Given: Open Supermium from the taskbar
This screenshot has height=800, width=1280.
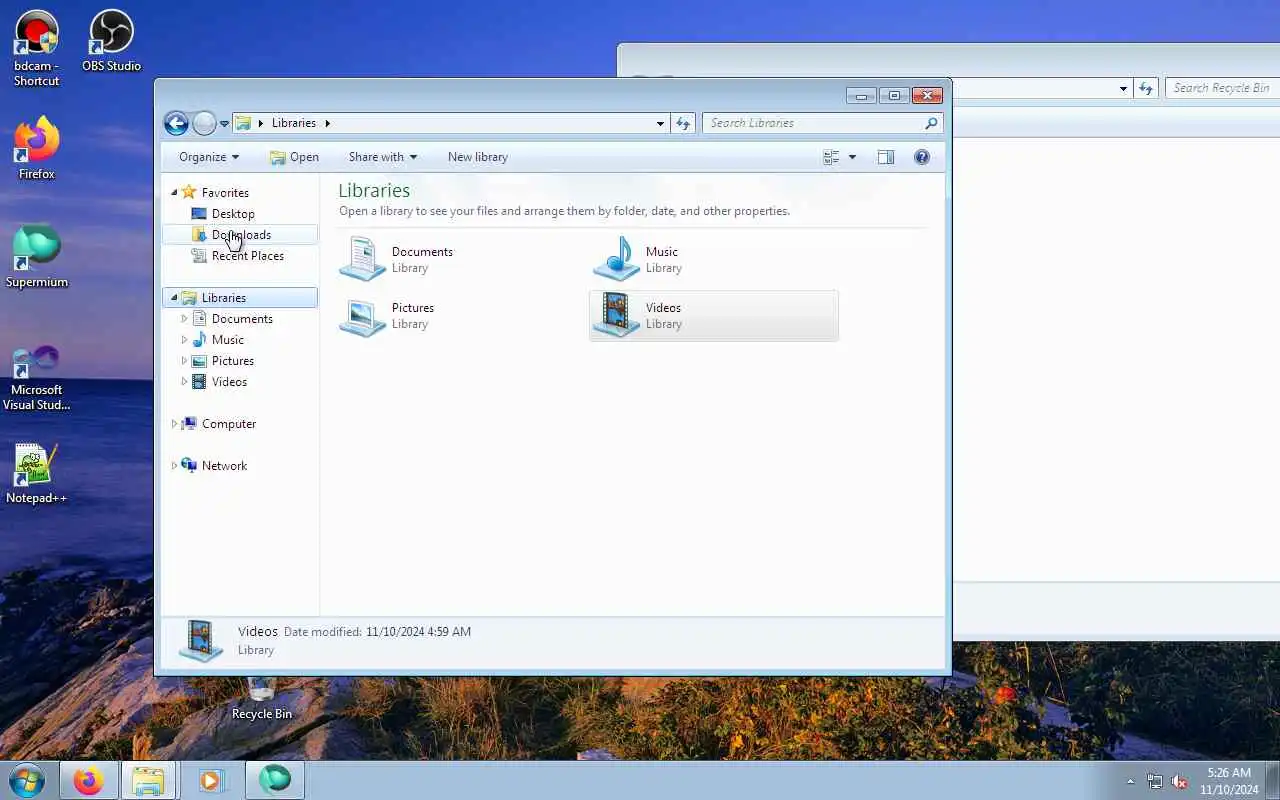Looking at the screenshot, I should click(x=275, y=780).
